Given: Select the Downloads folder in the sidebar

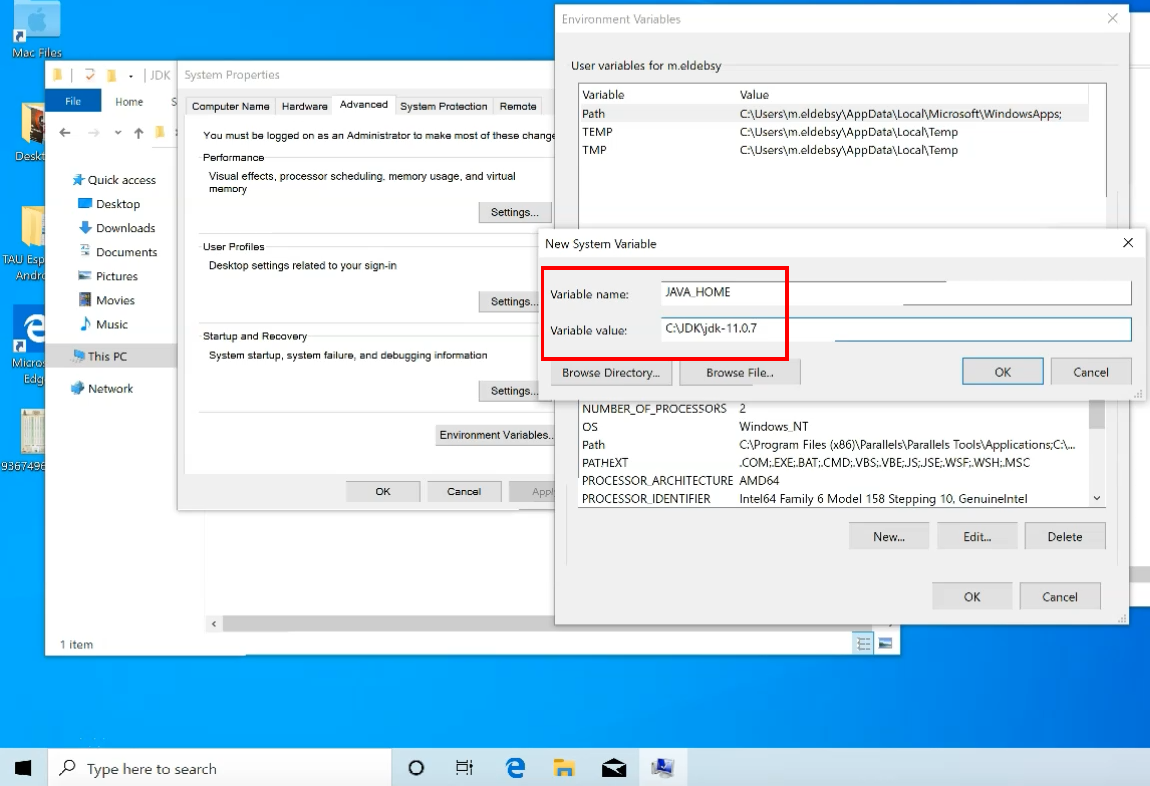Looking at the screenshot, I should (x=119, y=227).
